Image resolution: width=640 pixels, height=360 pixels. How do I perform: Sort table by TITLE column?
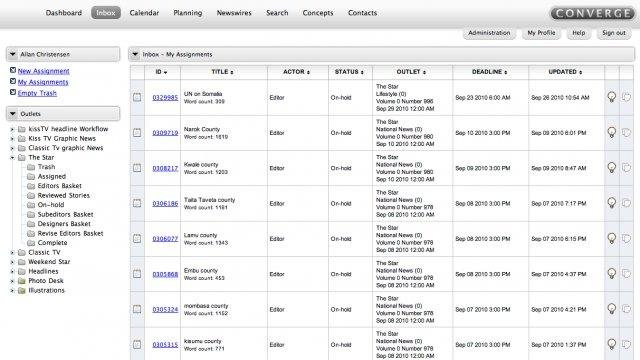[x=222, y=72]
